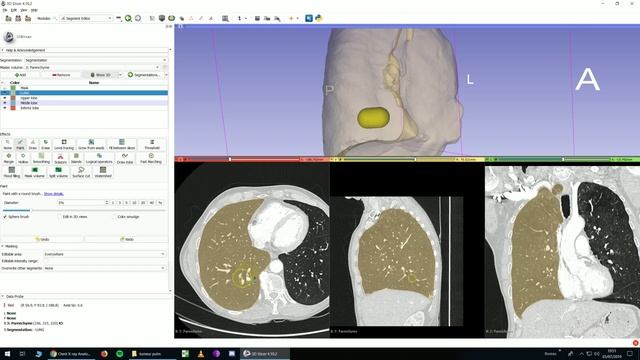Select the Watershed effect
Viewport: 640px width, 360px height.
point(103,172)
